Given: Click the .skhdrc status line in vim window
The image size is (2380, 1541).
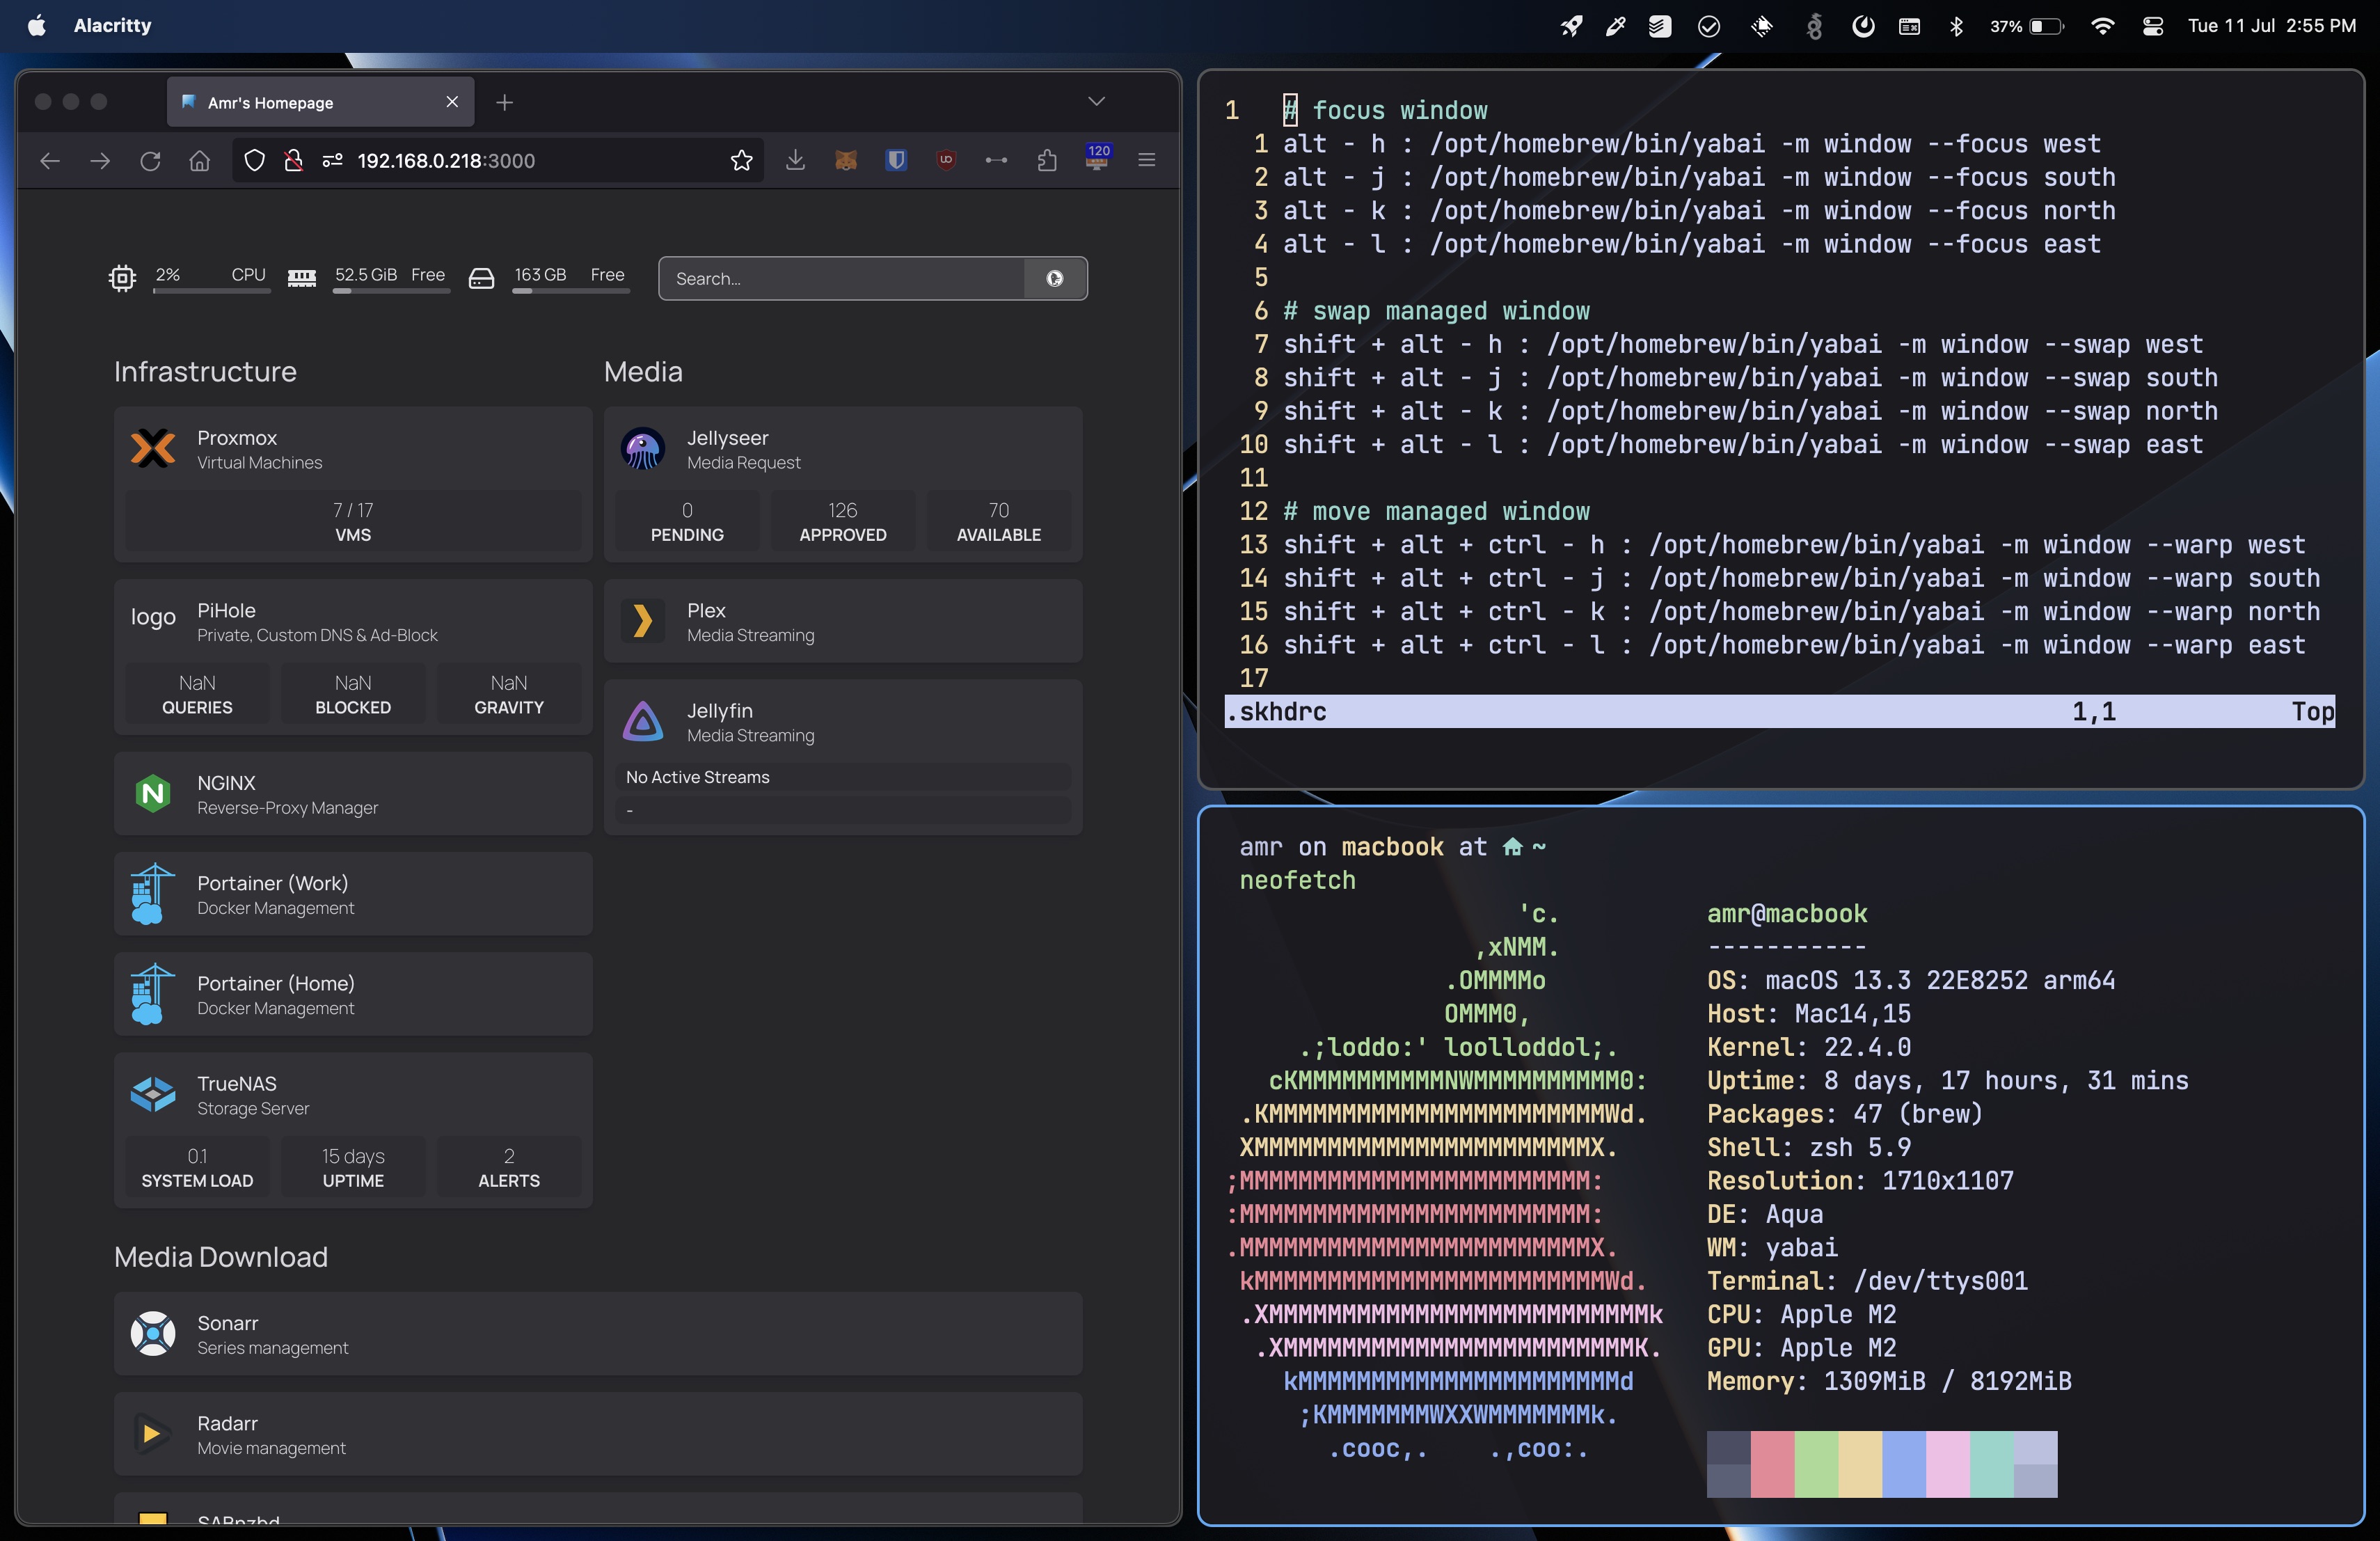Looking at the screenshot, I should [x=1779, y=711].
